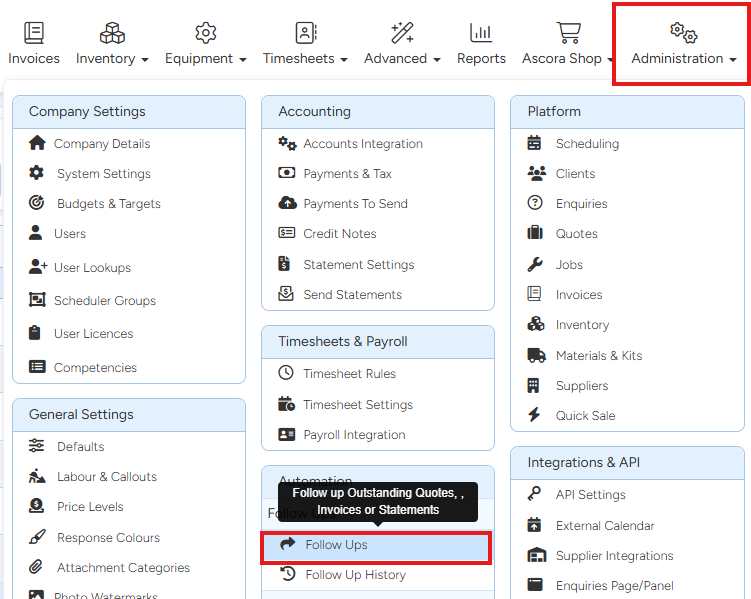Screen dimensions: 751x599
Task: Click the Reports bar chart icon
Action: (481, 33)
